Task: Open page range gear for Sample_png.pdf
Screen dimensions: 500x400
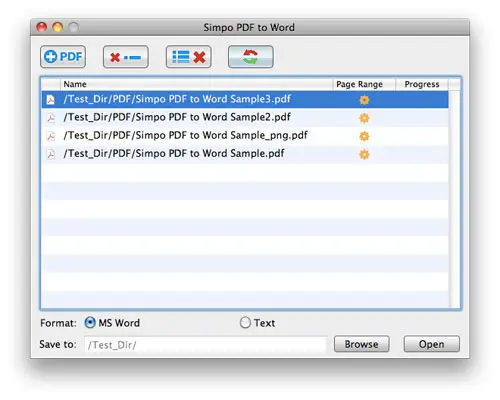Action: click(x=364, y=136)
